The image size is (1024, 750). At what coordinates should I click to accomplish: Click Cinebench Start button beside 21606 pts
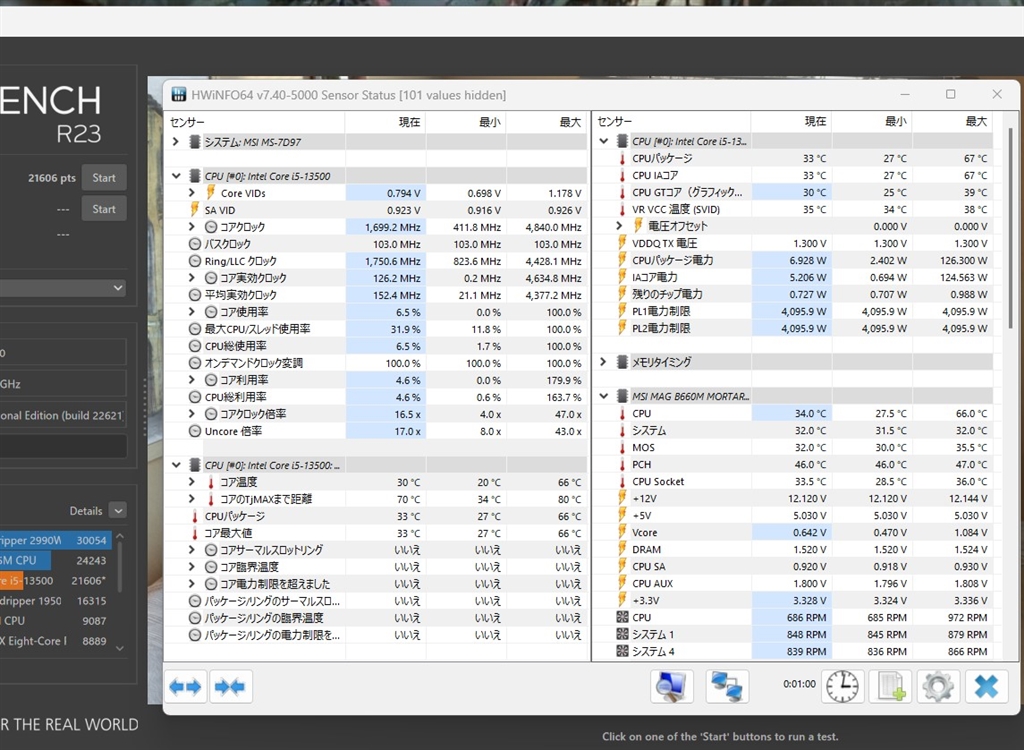coord(104,178)
